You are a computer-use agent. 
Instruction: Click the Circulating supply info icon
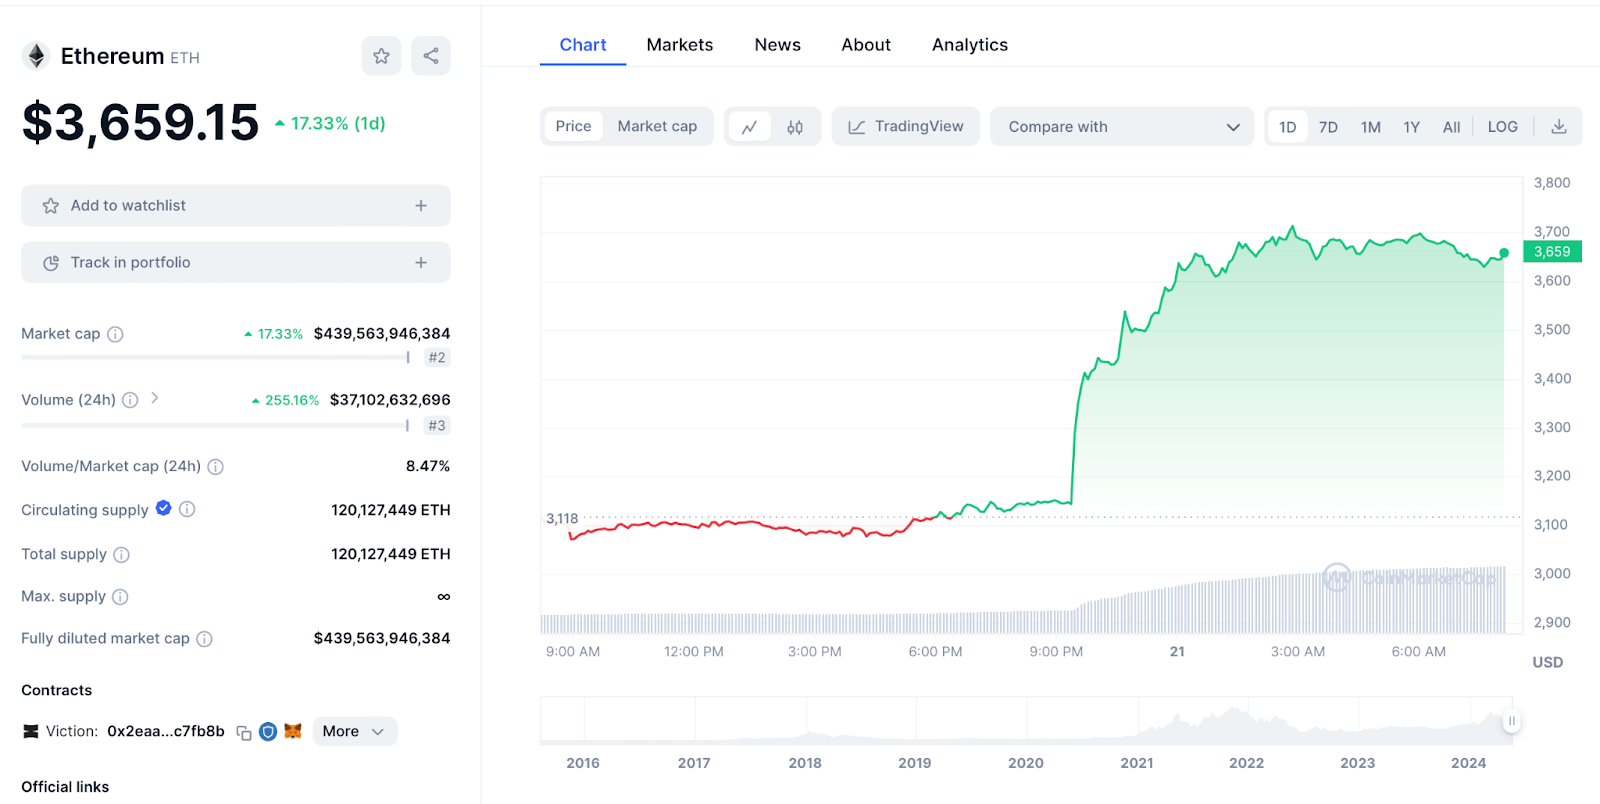pos(187,509)
